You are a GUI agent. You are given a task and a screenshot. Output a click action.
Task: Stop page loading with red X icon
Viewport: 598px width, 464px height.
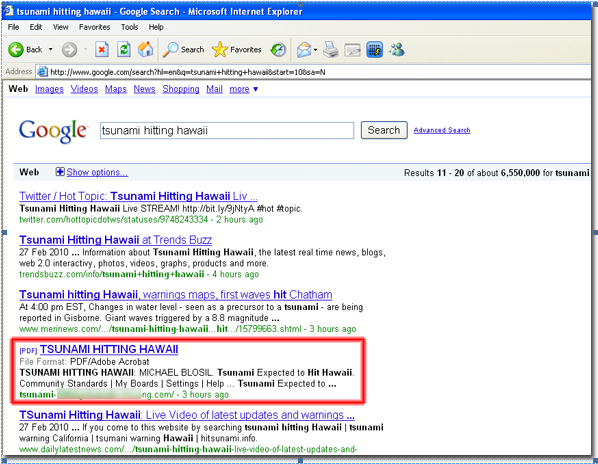pyautogui.click(x=102, y=50)
